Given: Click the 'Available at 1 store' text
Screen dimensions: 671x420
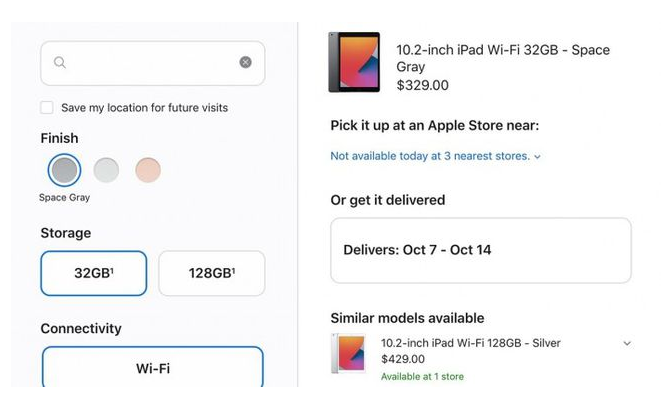Looking at the screenshot, I should click(422, 377).
